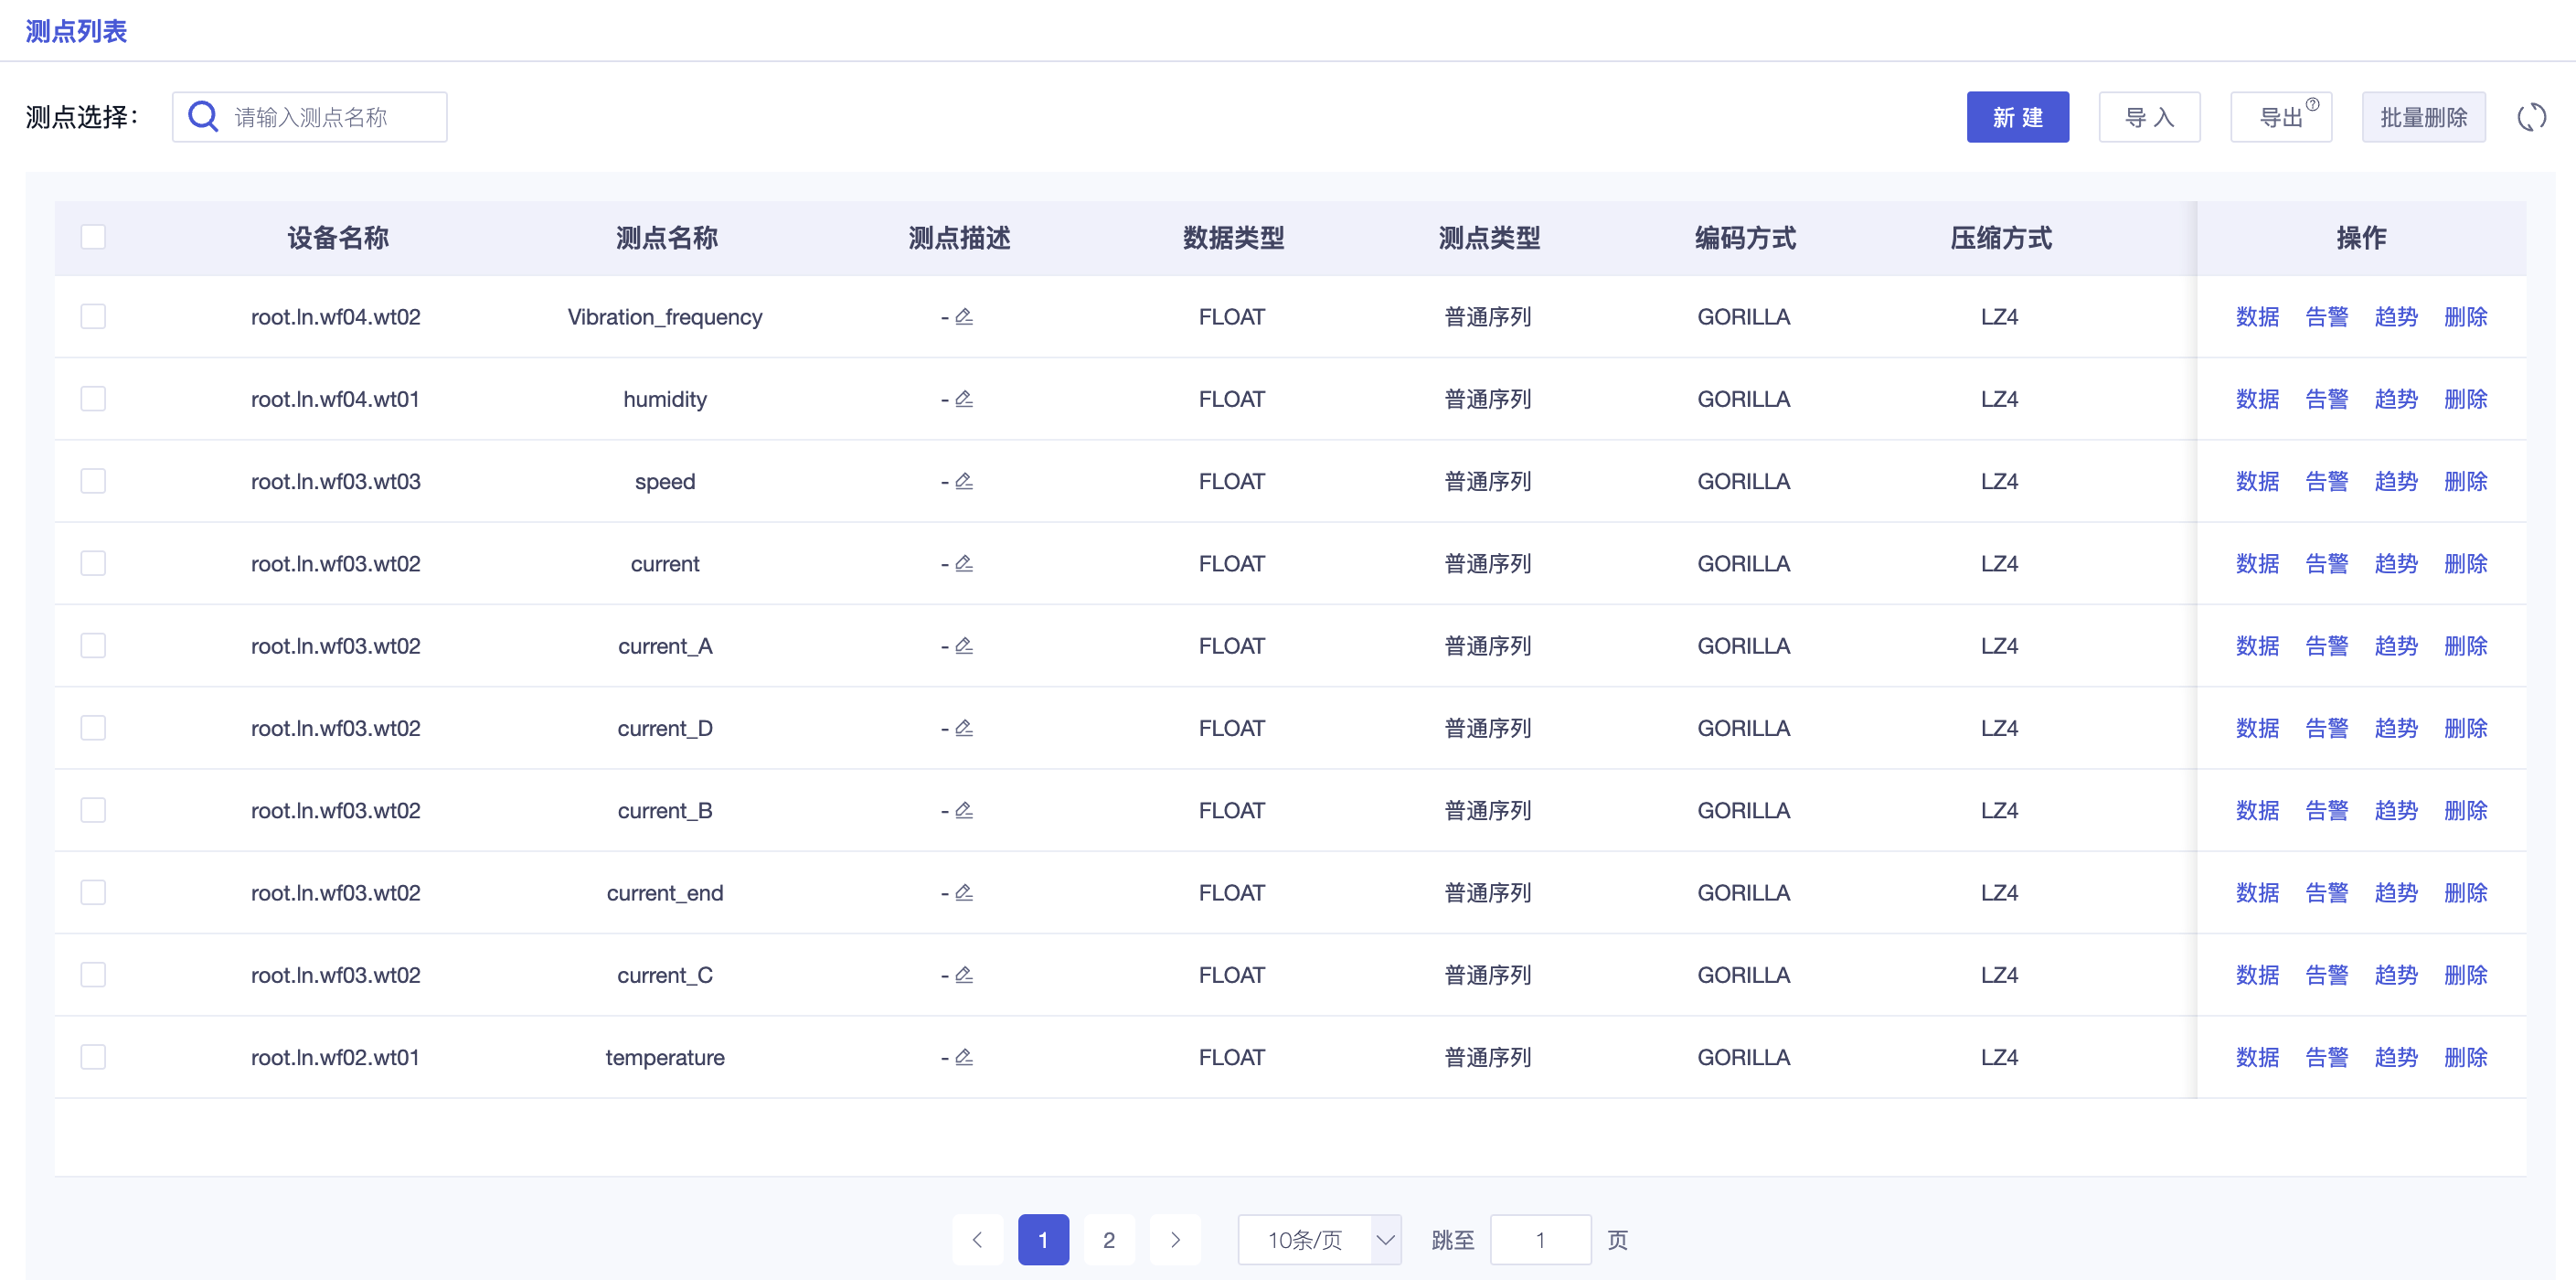The image size is (2576, 1280).
Task: Open the 10条/页 page size dropdown
Action: [1318, 1239]
